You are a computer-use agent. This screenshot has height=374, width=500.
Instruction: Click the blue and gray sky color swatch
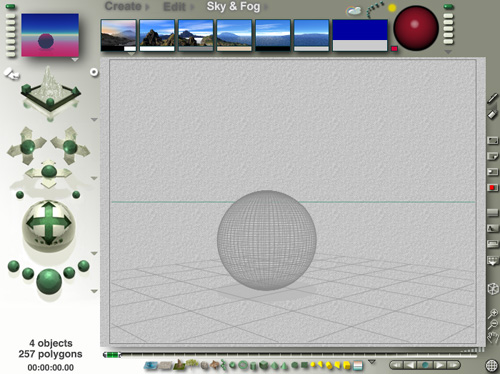click(360, 35)
